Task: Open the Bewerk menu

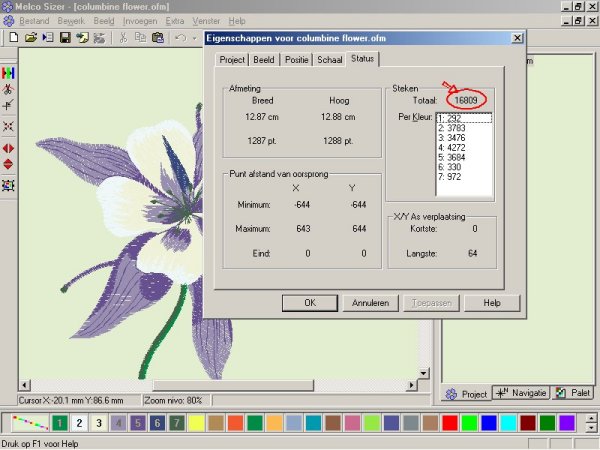Action: 71,21
